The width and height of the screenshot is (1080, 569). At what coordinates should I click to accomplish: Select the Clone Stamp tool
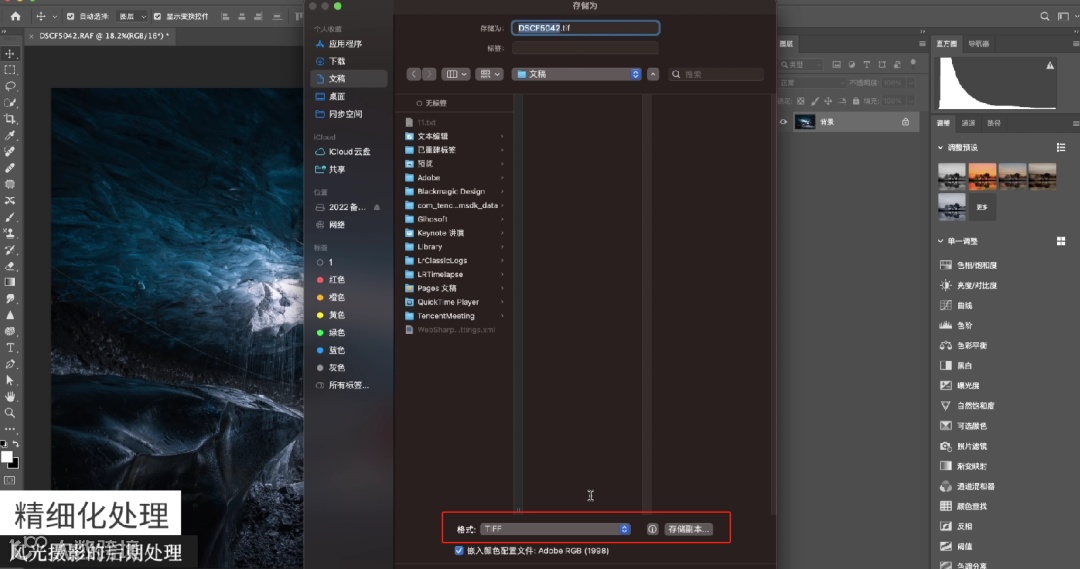pos(10,233)
